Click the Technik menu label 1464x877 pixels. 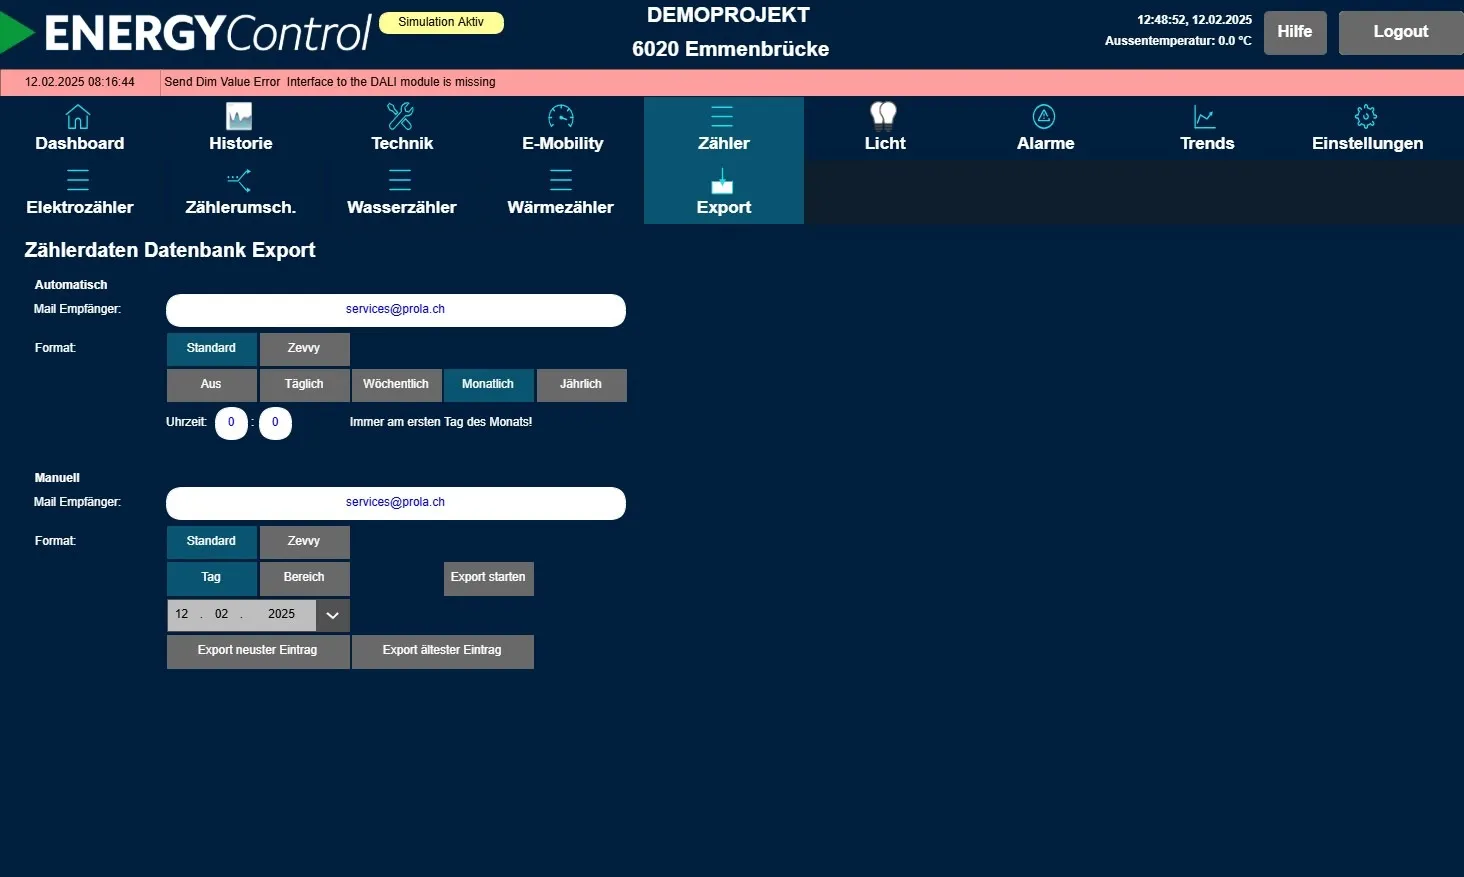[402, 143]
